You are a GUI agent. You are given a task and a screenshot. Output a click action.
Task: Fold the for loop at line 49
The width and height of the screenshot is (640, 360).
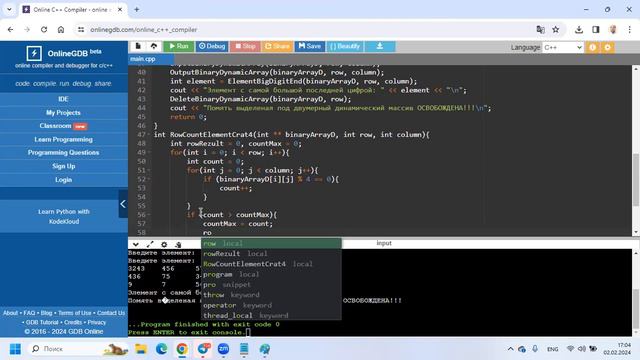(149, 153)
